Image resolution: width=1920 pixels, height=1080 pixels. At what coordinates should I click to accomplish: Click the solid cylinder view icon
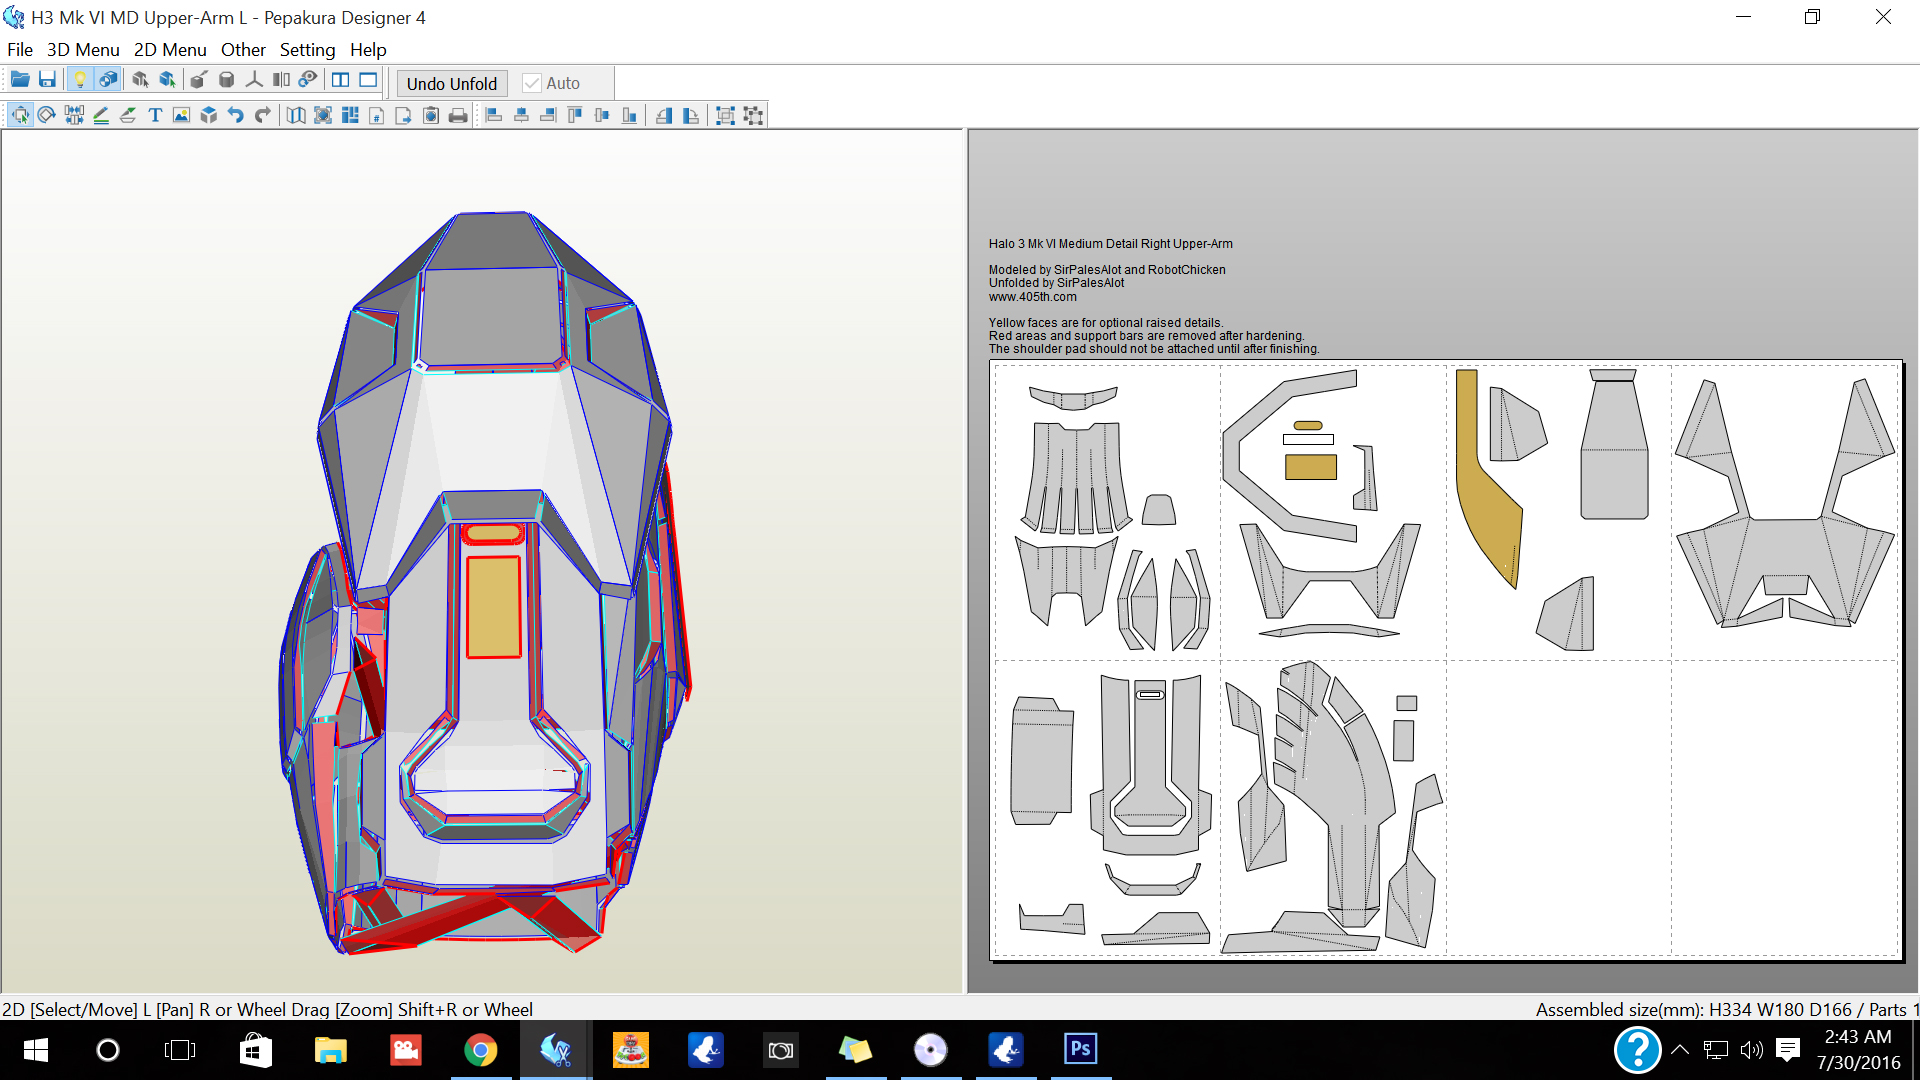pos(227,80)
